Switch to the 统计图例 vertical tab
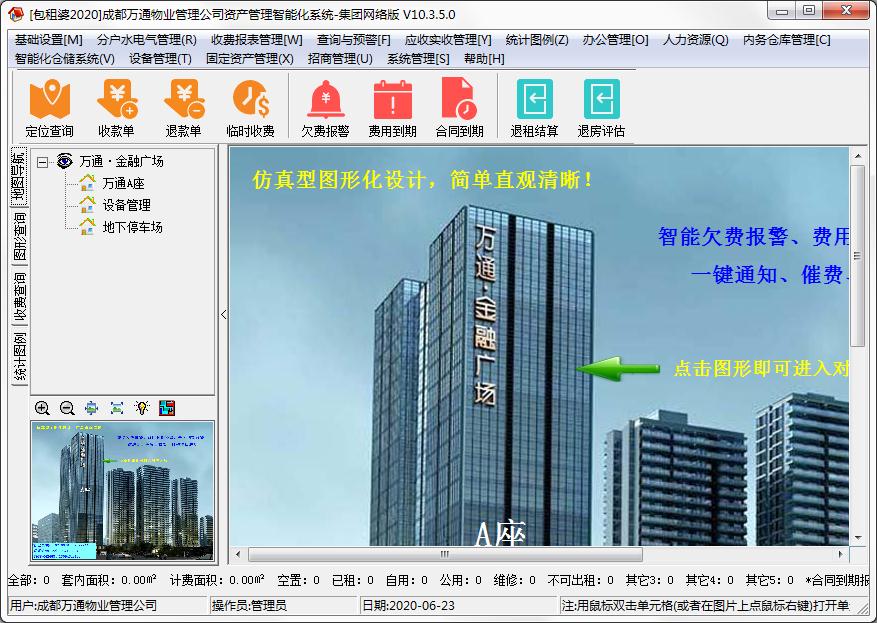 (x=20, y=356)
